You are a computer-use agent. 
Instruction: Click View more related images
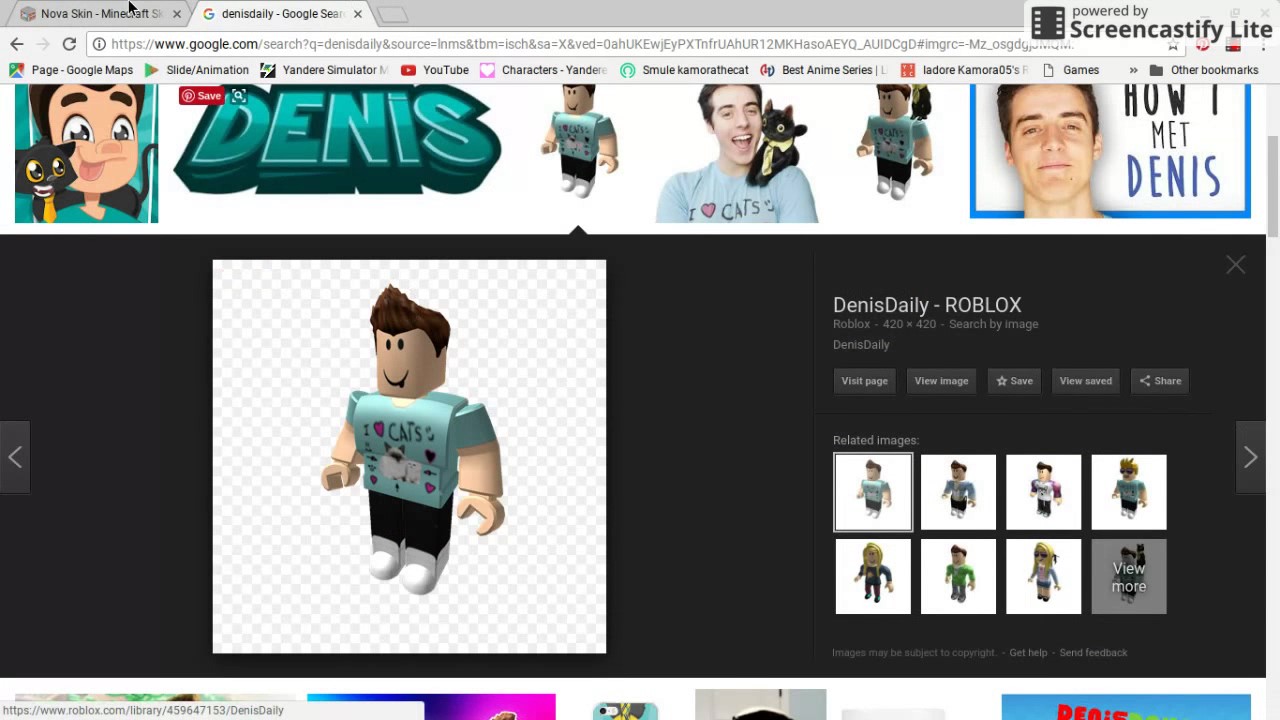coord(1129,576)
